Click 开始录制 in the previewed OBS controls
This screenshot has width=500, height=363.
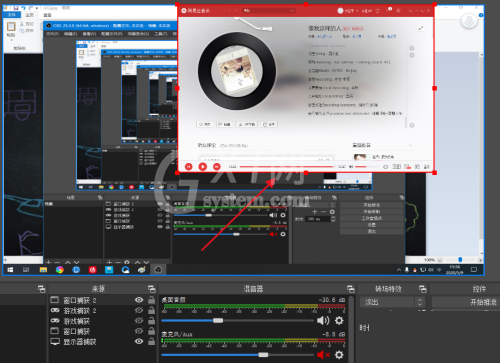[372, 211]
